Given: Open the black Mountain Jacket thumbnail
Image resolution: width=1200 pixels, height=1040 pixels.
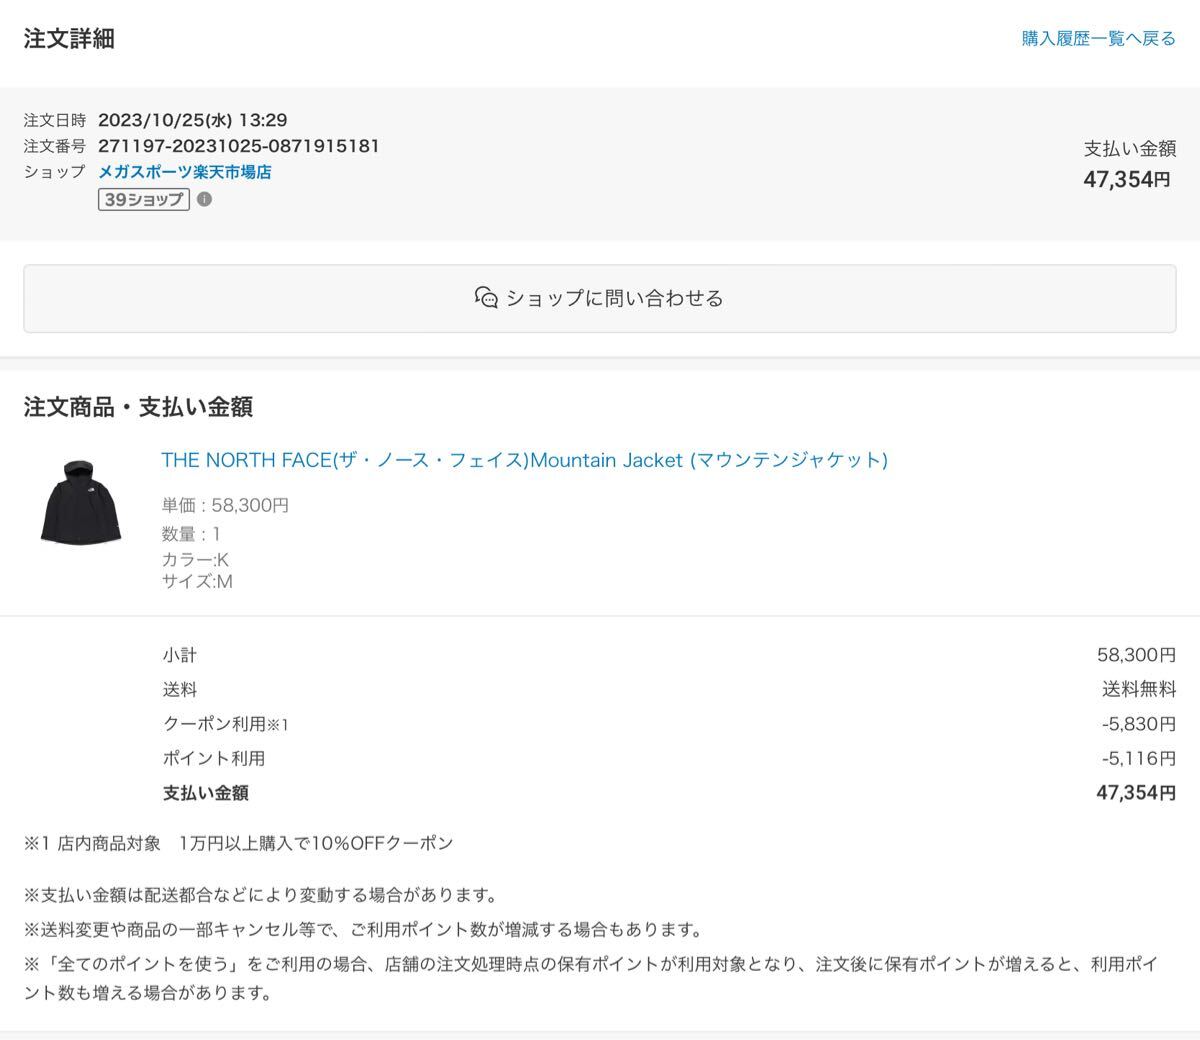Looking at the screenshot, I should click(81, 502).
